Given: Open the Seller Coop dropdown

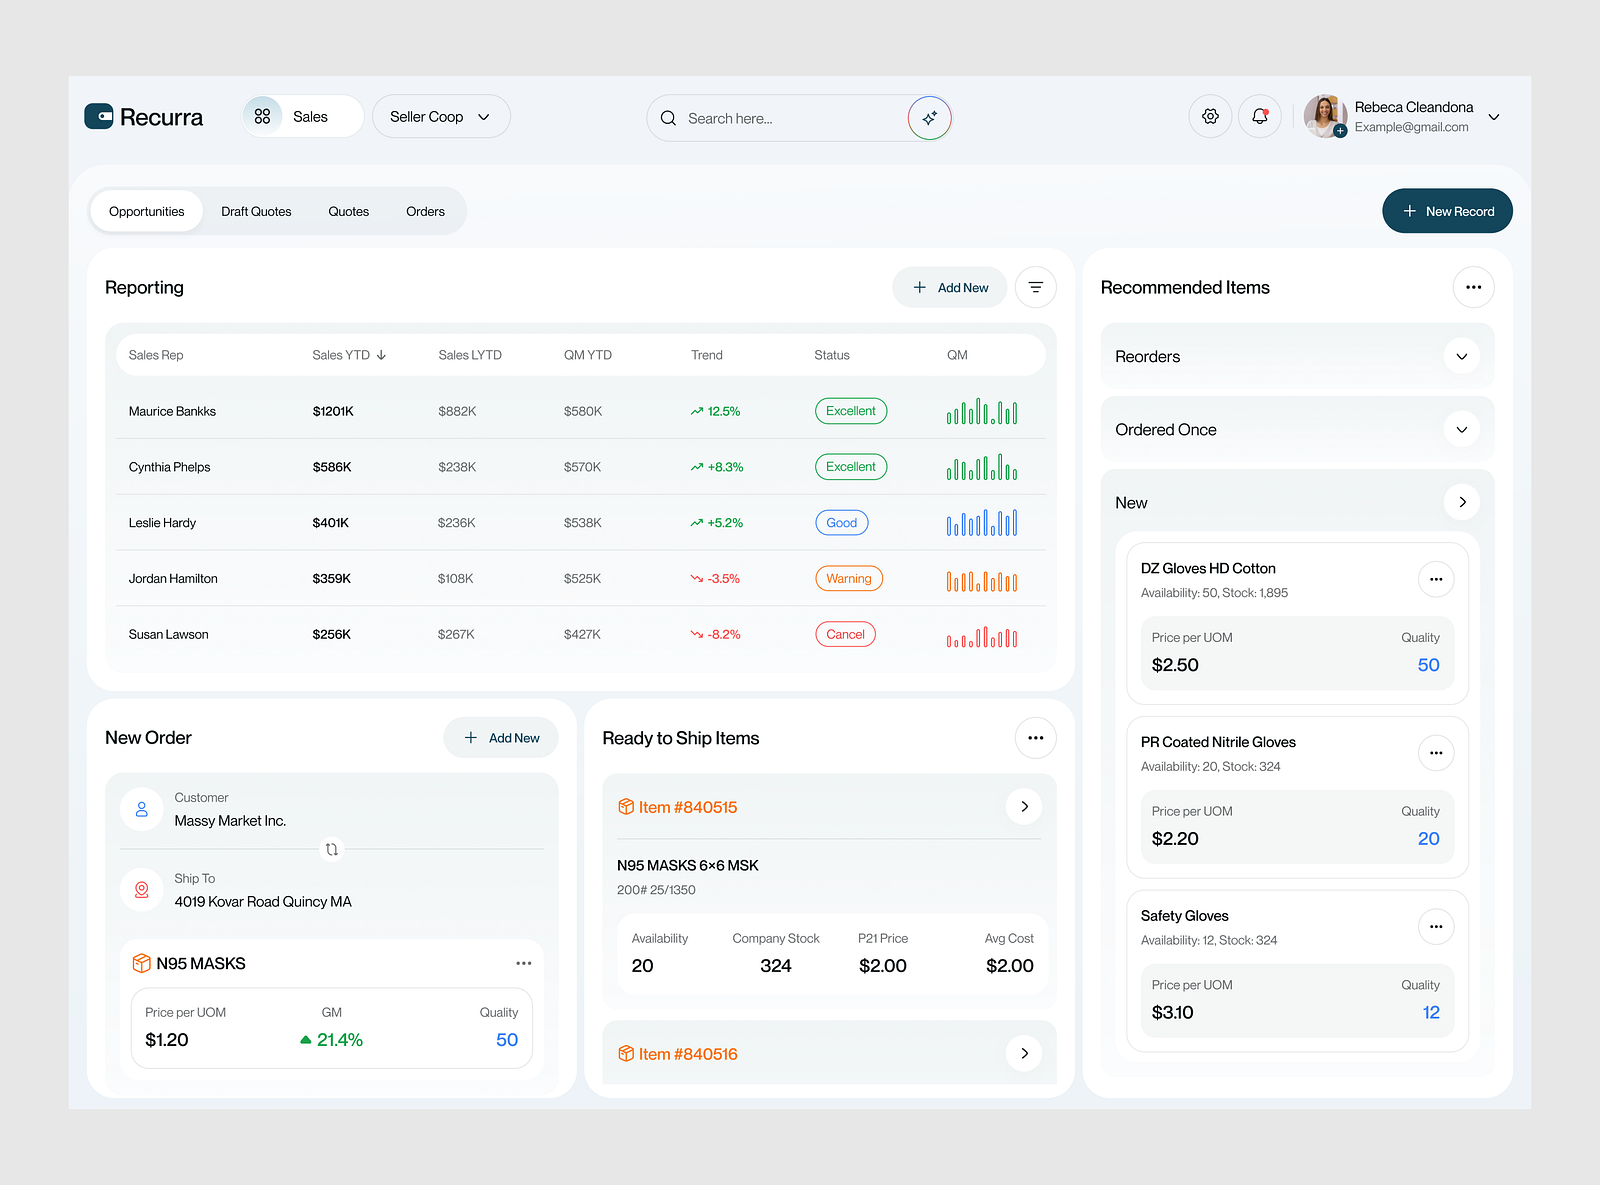Looking at the screenshot, I should (440, 116).
